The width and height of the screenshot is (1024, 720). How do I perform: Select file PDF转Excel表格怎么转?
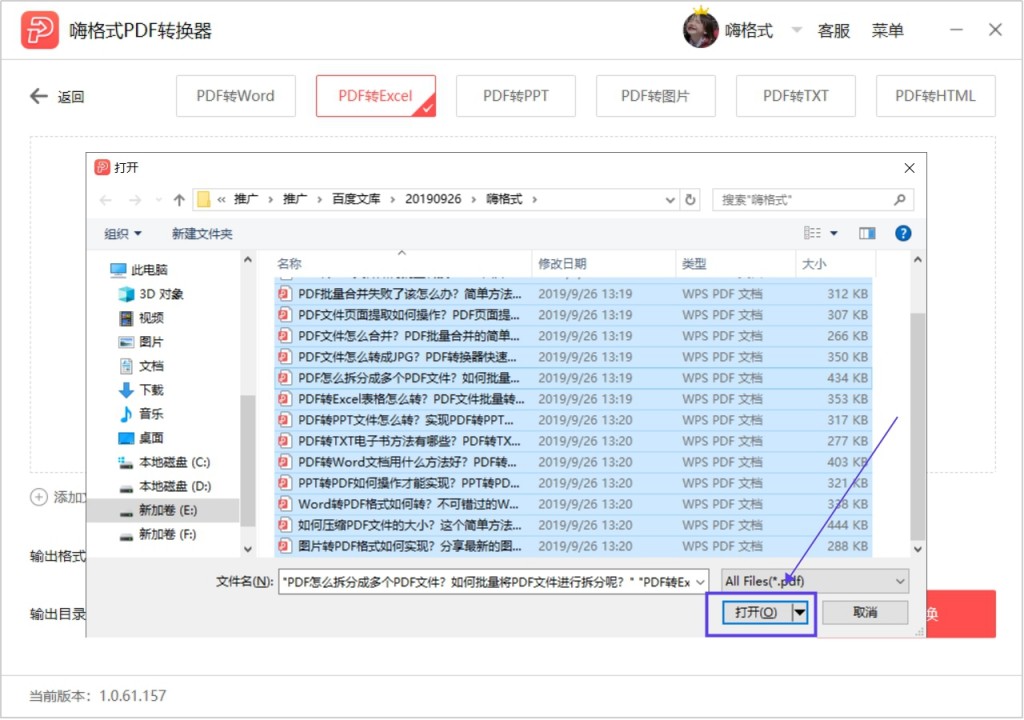pyautogui.click(x=573, y=399)
